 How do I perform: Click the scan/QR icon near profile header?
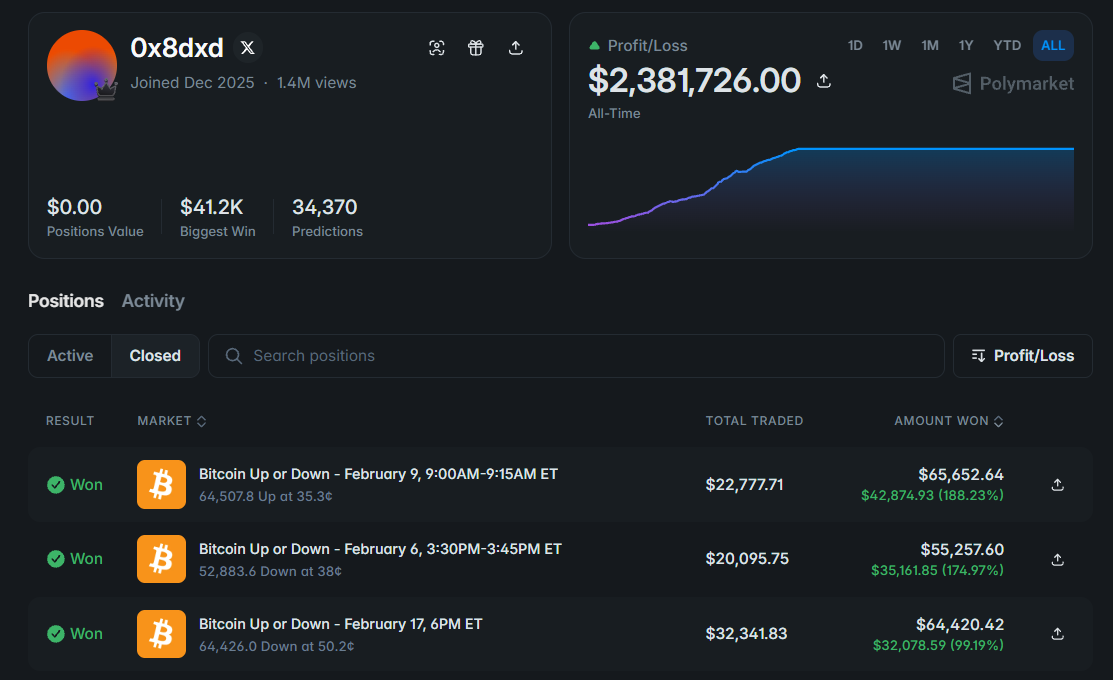[437, 48]
